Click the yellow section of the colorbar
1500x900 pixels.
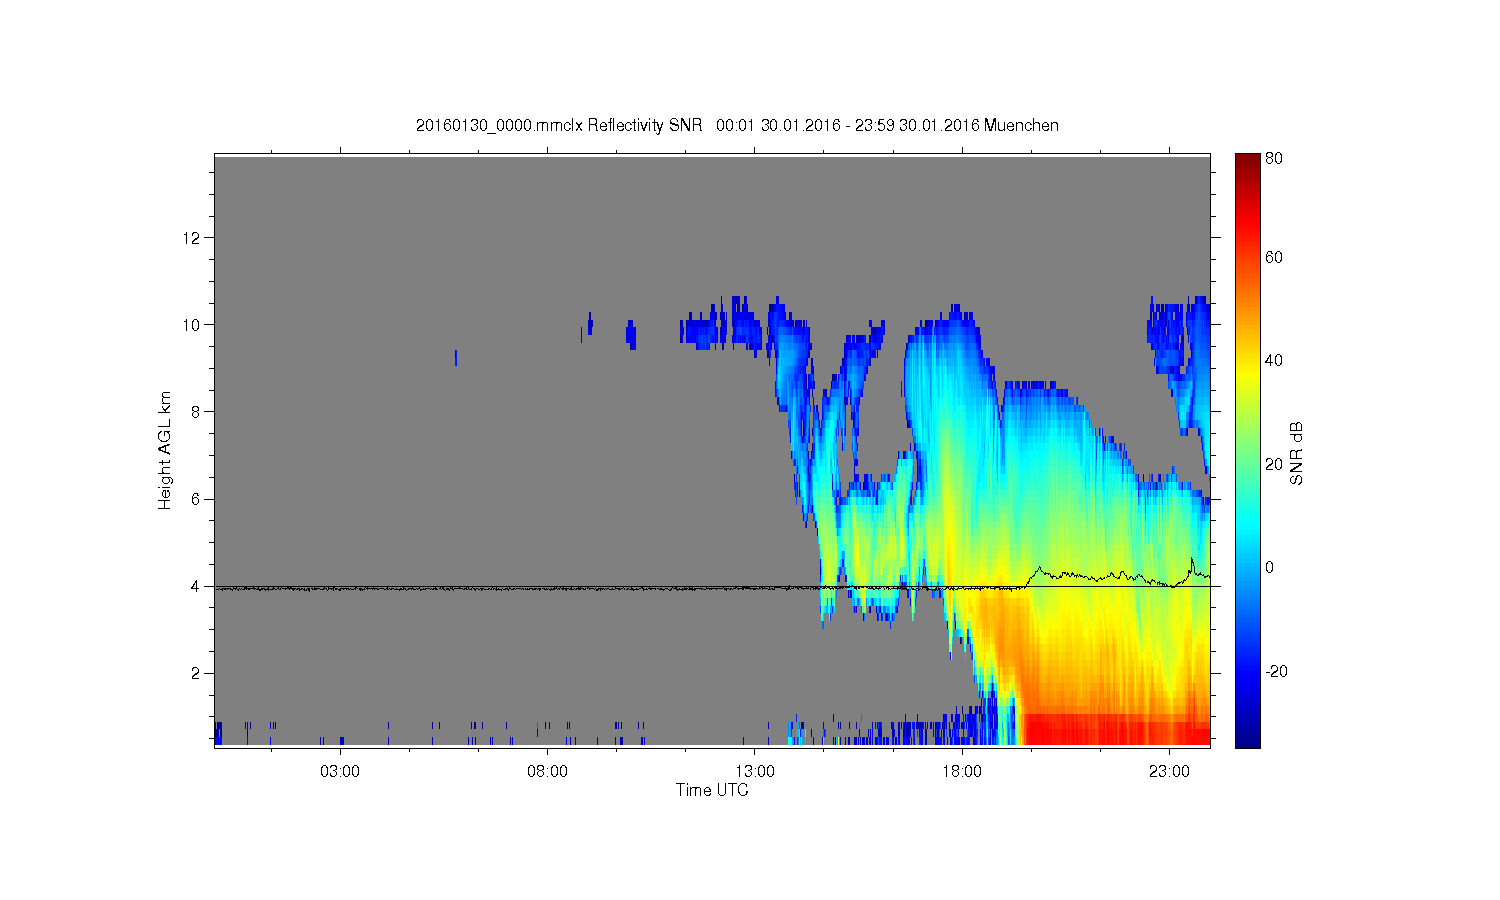coord(1247,375)
